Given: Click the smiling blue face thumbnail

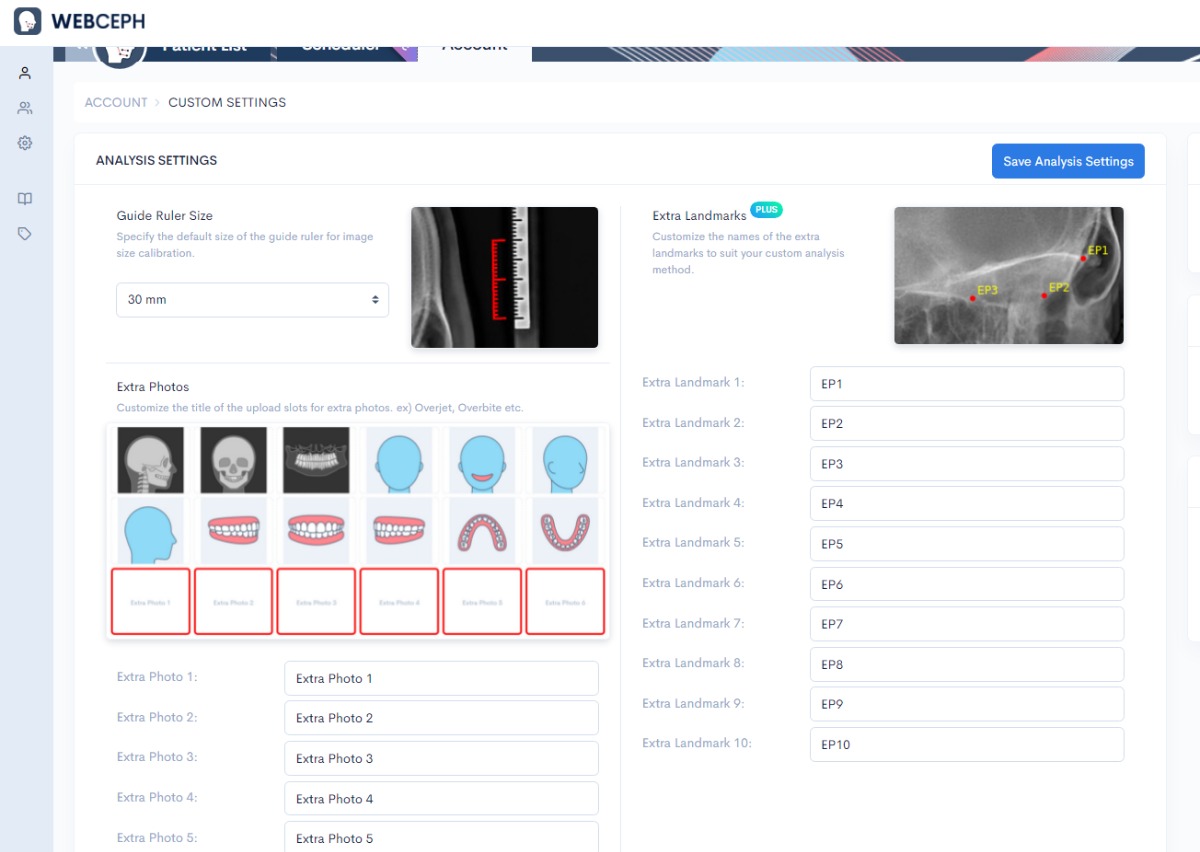Looking at the screenshot, I should tap(482, 460).
